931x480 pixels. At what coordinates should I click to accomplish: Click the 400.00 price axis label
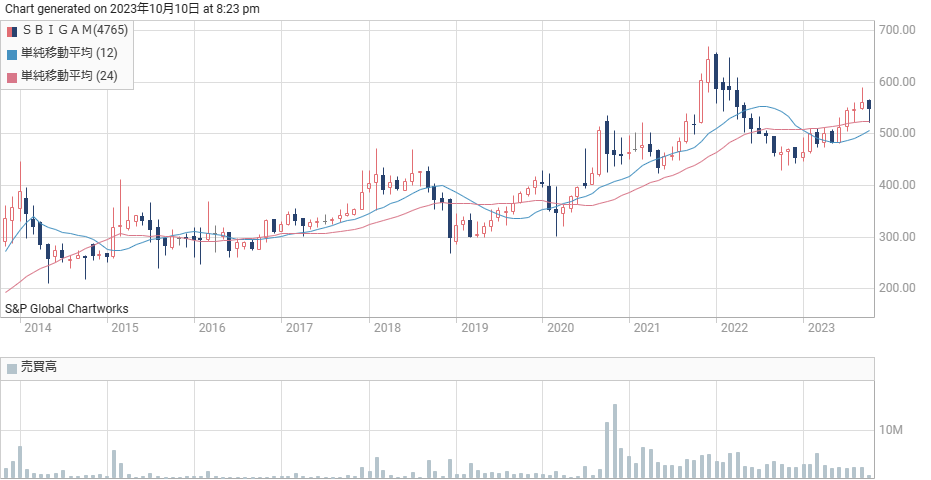tap(897, 185)
